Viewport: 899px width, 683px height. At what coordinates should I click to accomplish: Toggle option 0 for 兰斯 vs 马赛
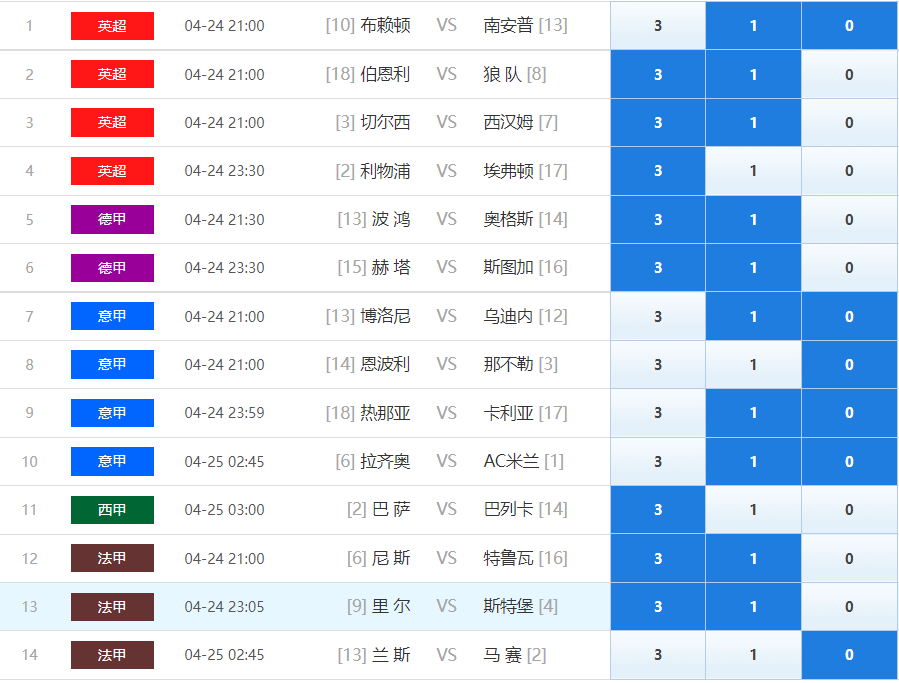click(849, 655)
